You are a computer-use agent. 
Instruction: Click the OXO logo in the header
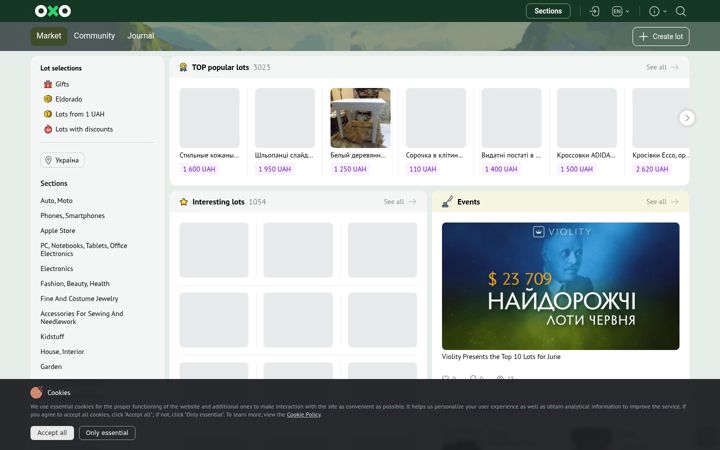point(53,11)
